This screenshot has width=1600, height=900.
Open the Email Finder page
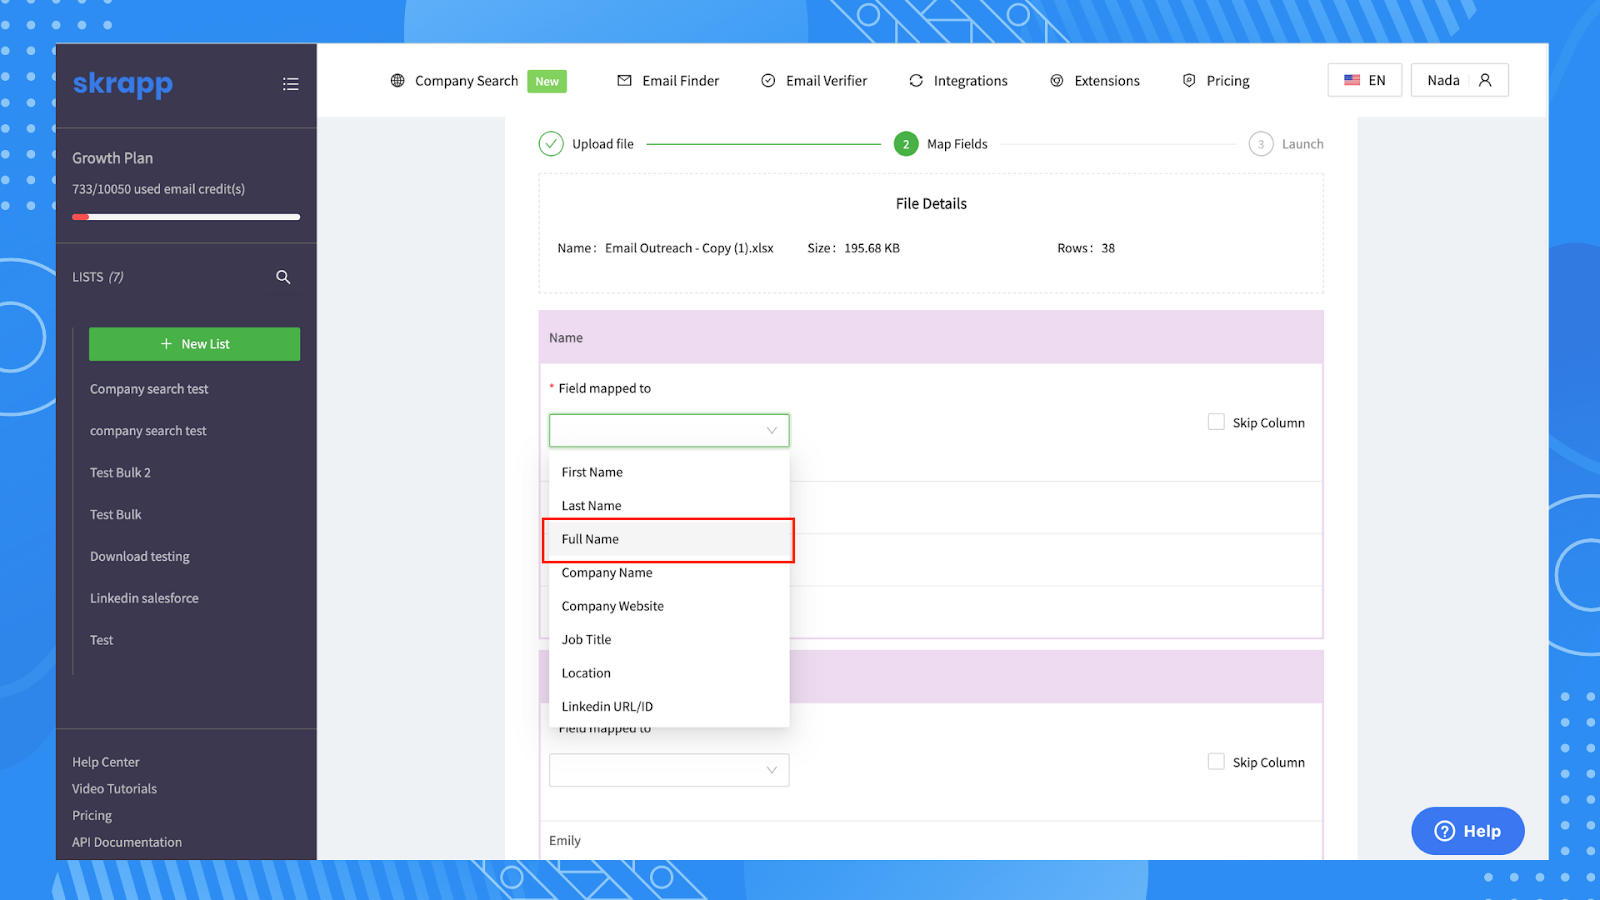[680, 81]
